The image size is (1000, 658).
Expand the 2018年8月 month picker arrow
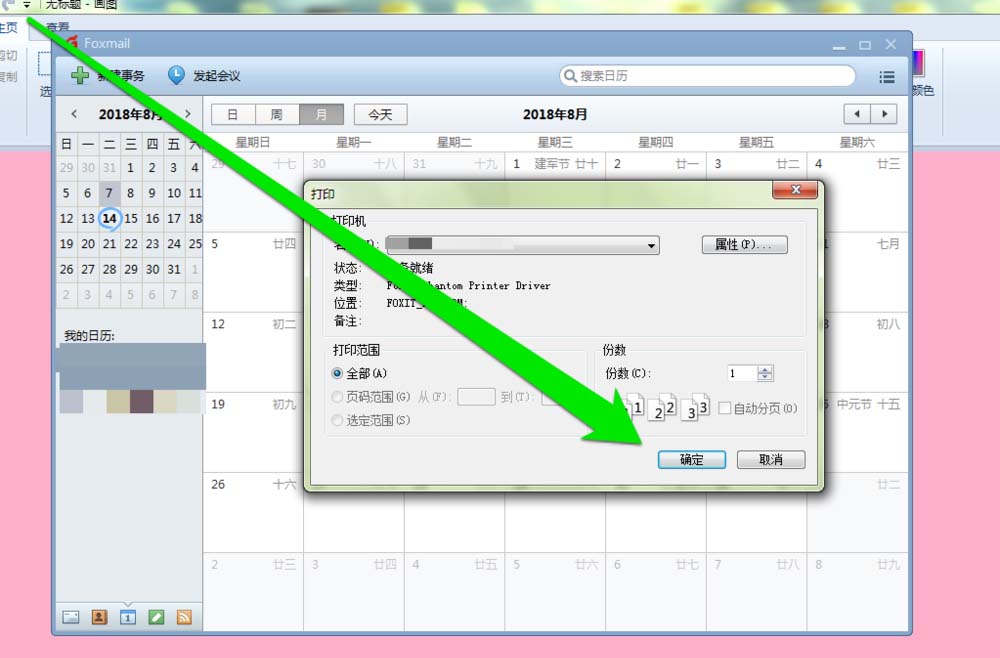tap(188, 114)
